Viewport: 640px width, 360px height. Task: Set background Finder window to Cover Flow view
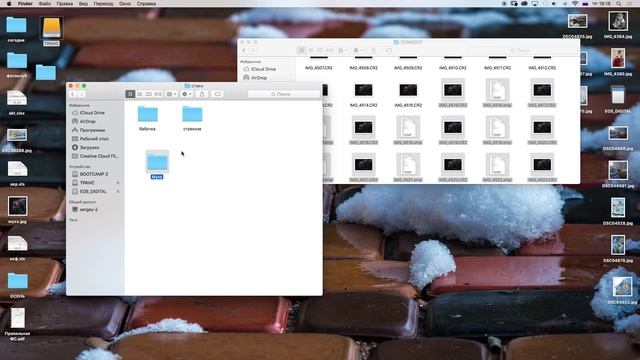click(x=329, y=51)
